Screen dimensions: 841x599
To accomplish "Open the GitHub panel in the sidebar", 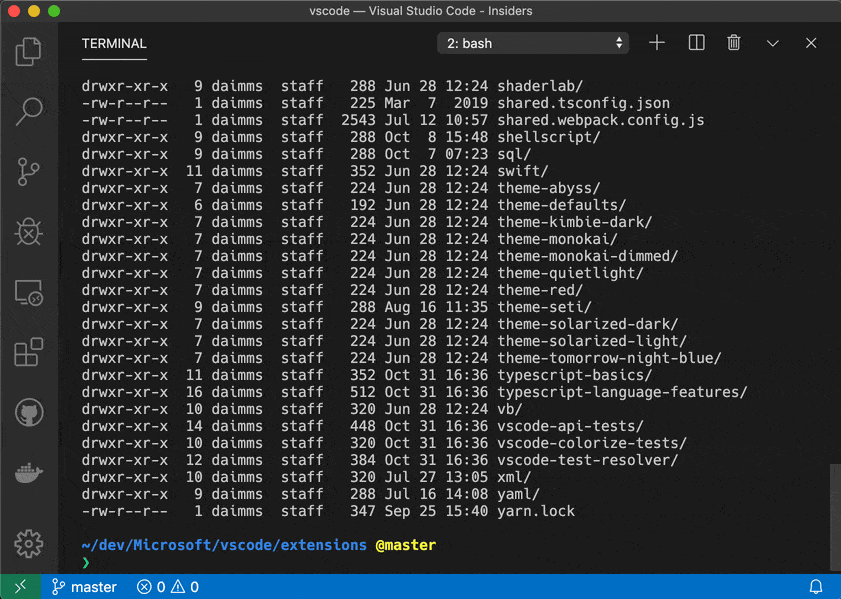I will [x=28, y=411].
